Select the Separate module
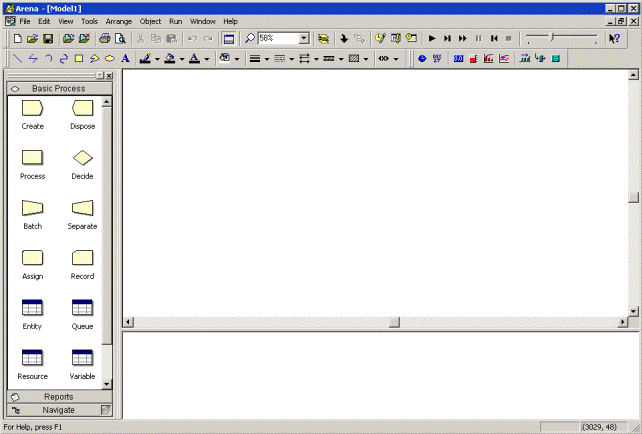Image resolution: width=642 pixels, height=434 pixels. click(82, 215)
